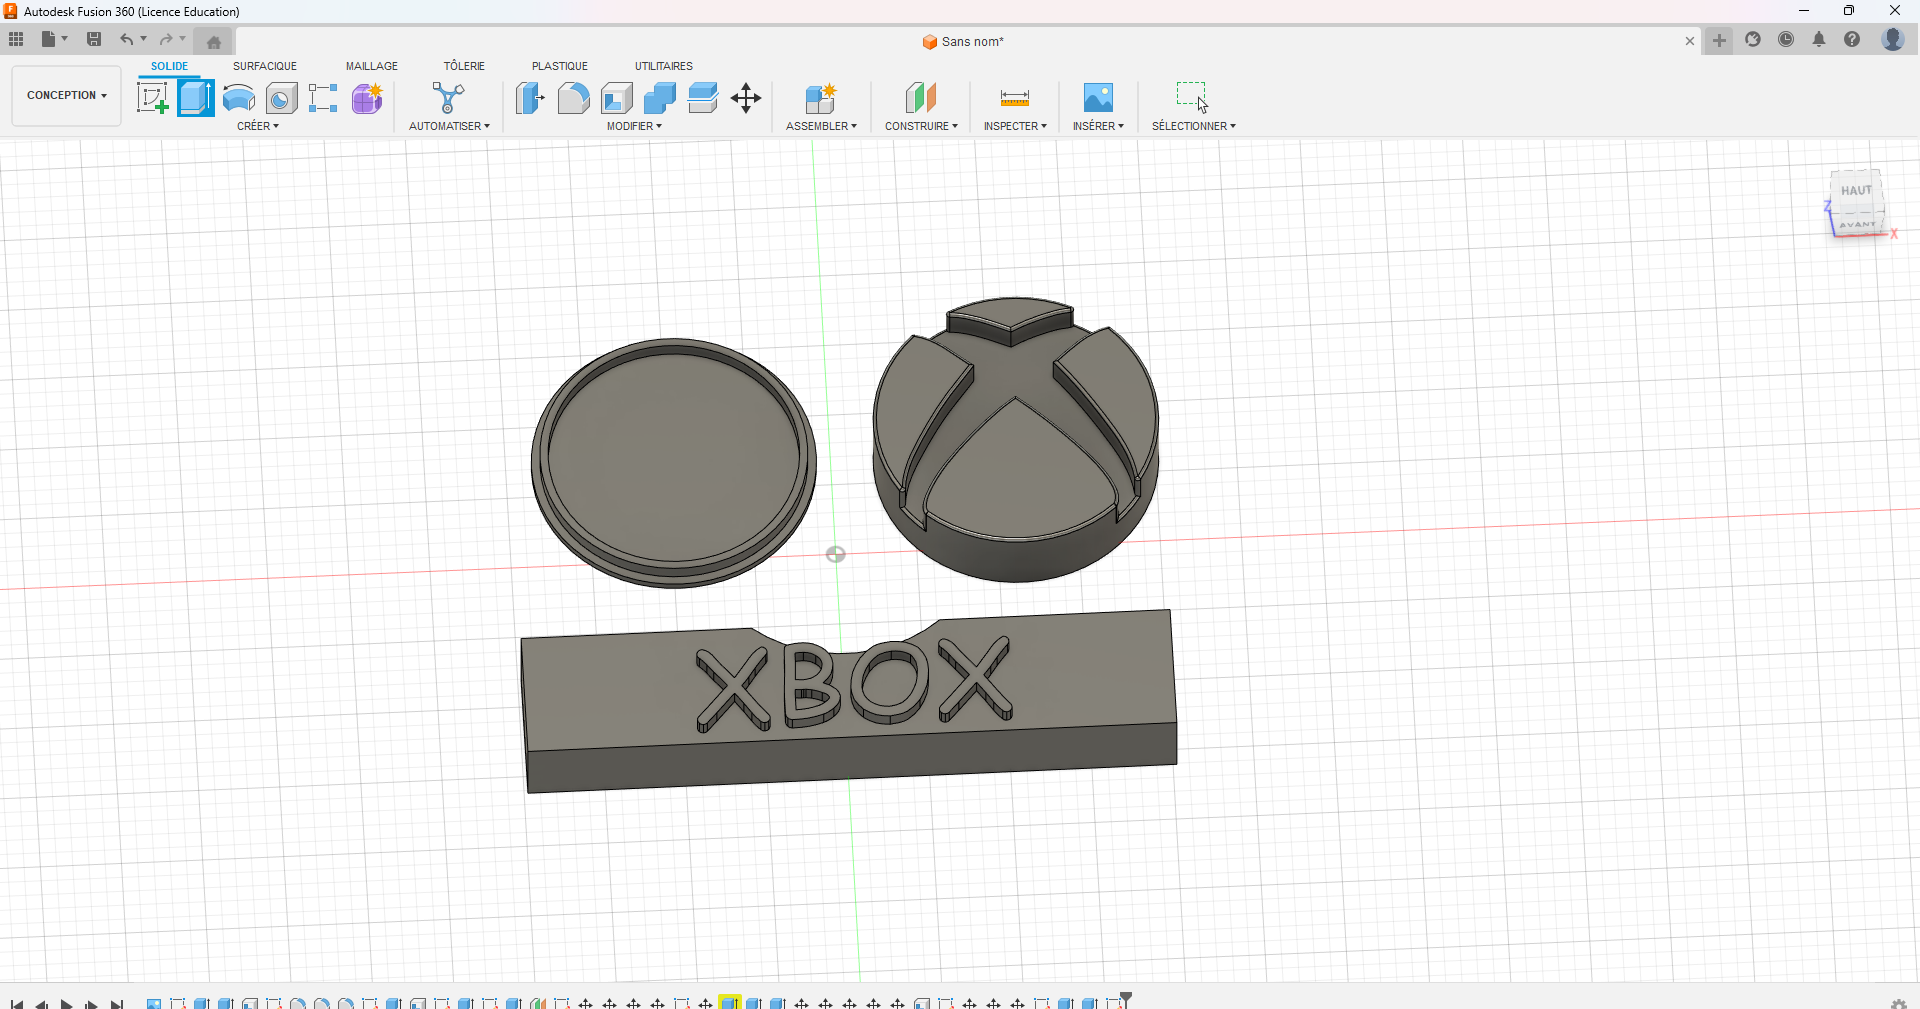Click the joint icon under Automatiser
This screenshot has width=1920, height=1009.
(448, 98)
